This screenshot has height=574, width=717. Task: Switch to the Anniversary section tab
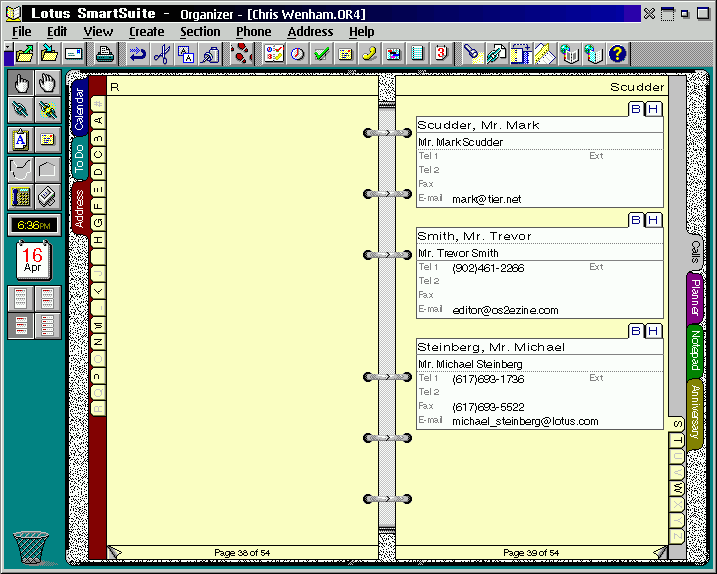695,412
